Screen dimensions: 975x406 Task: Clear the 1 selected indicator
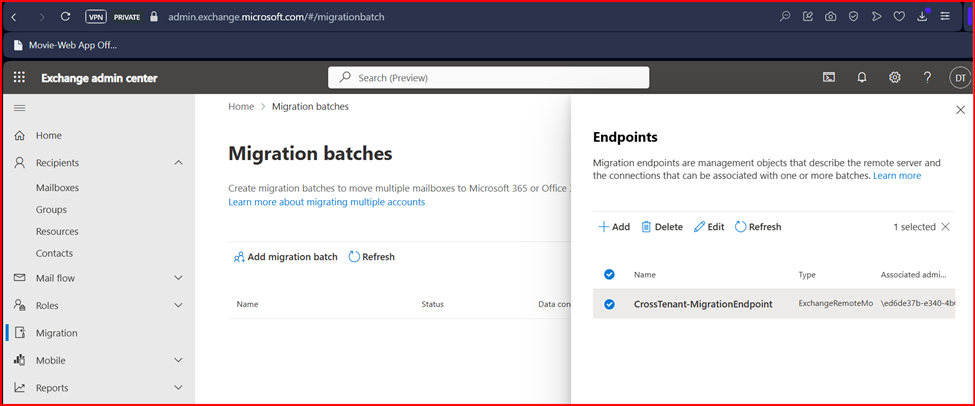[946, 227]
